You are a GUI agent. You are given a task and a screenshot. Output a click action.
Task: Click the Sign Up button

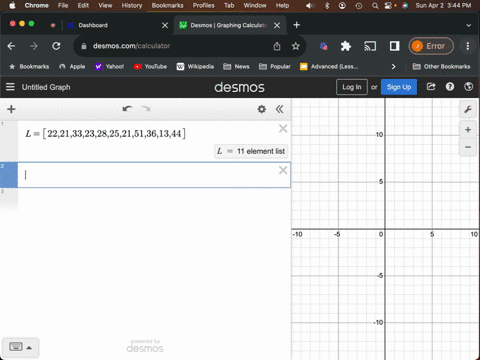[399, 87]
